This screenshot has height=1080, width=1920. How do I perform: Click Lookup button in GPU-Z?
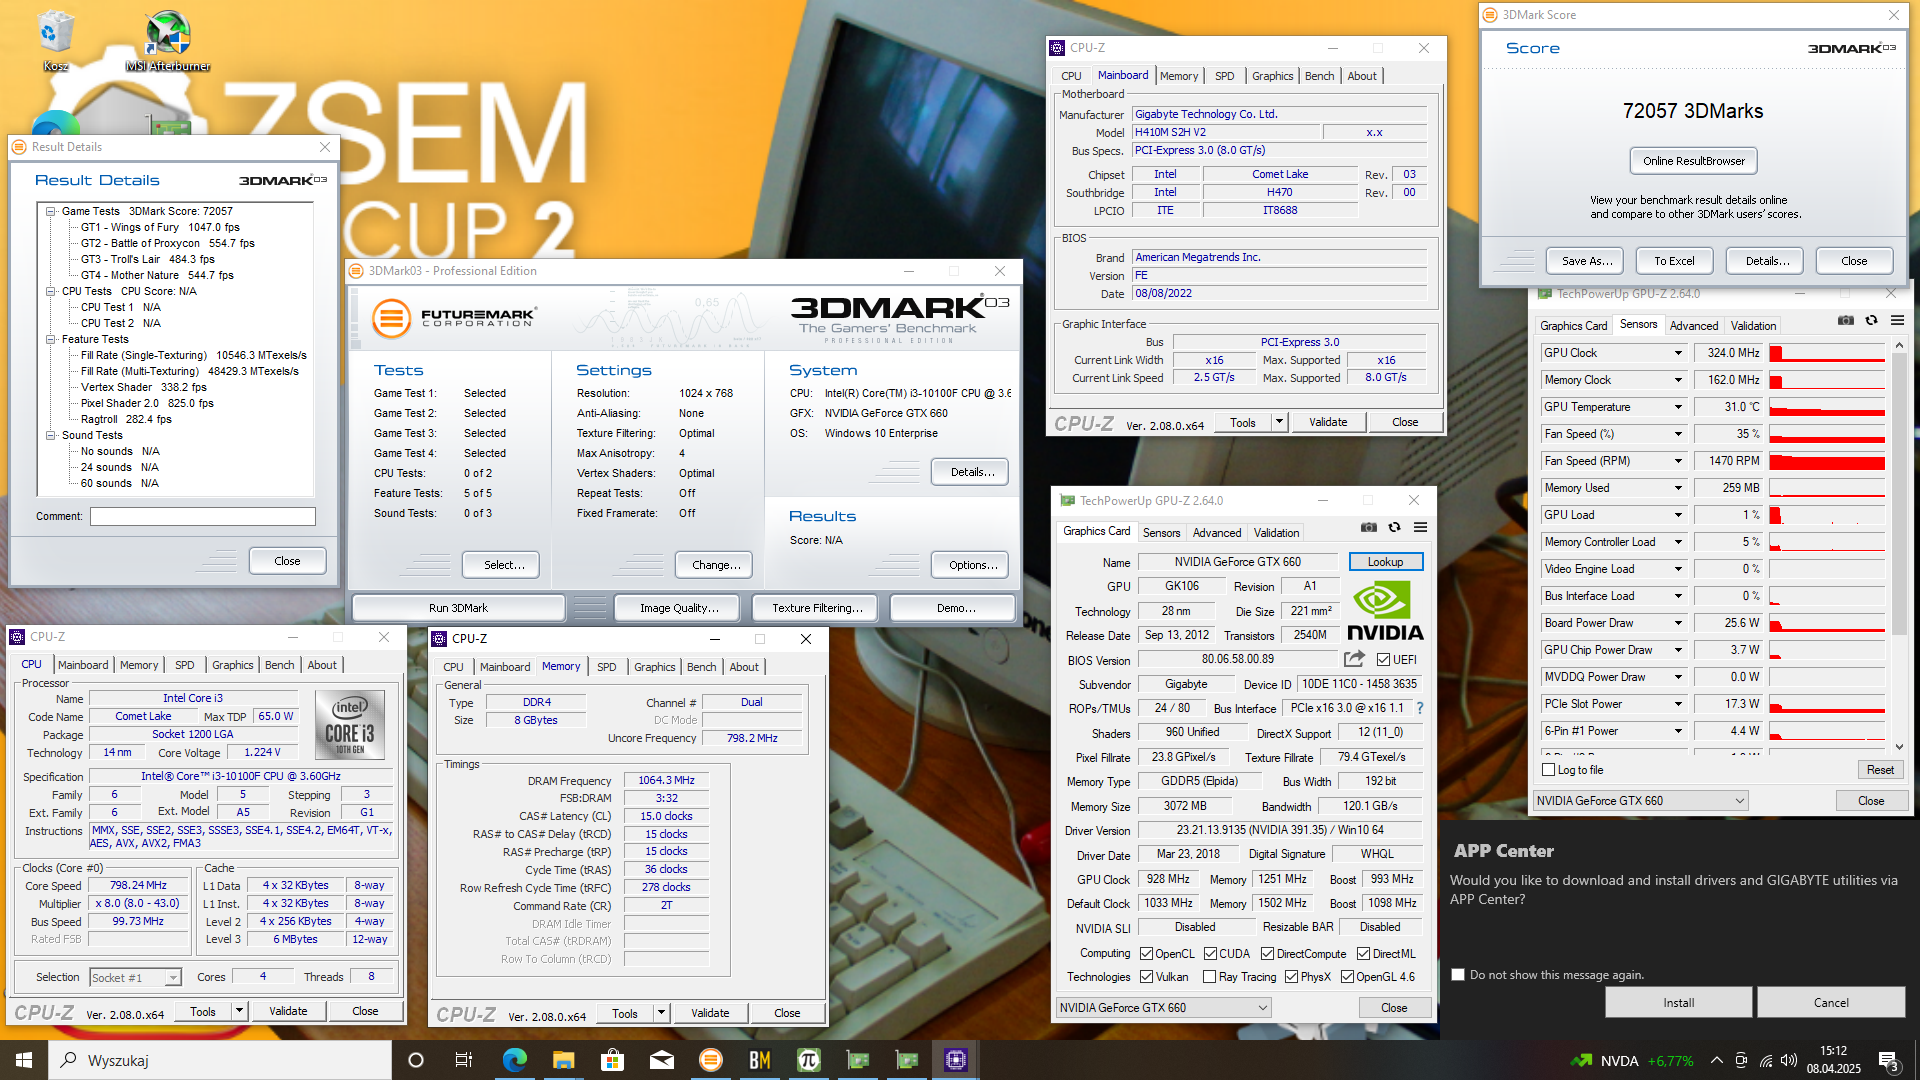[1385, 562]
